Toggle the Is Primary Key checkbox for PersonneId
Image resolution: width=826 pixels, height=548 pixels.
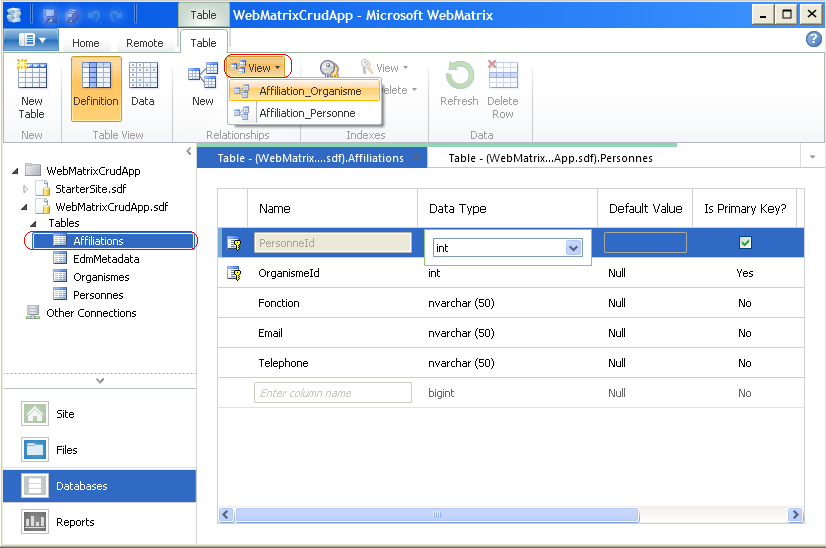745,243
